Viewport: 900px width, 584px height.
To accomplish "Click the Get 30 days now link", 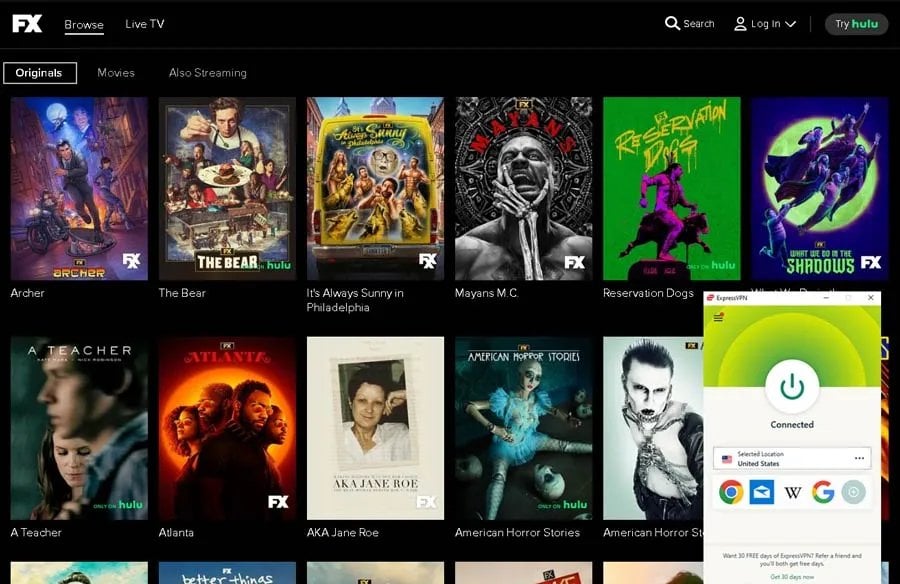I will pos(792,577).
